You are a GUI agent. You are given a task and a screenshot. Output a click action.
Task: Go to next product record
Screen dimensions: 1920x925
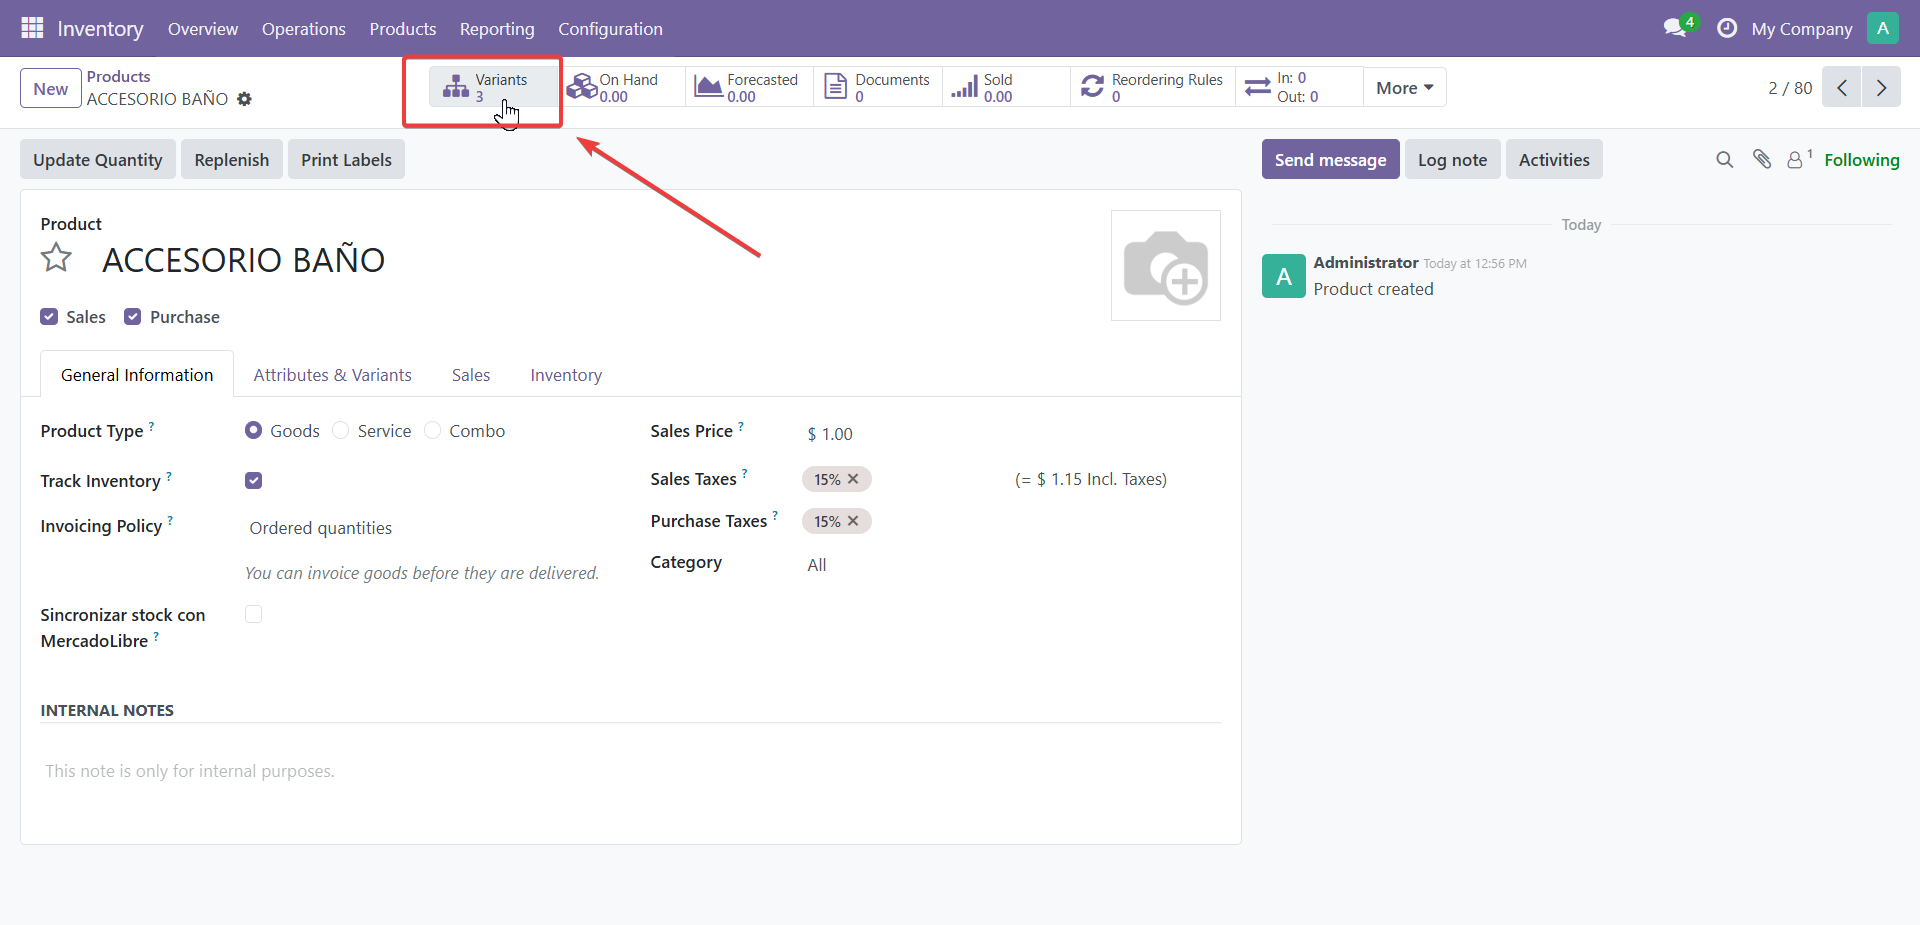pyautogui.click(x=1881, y=88)
